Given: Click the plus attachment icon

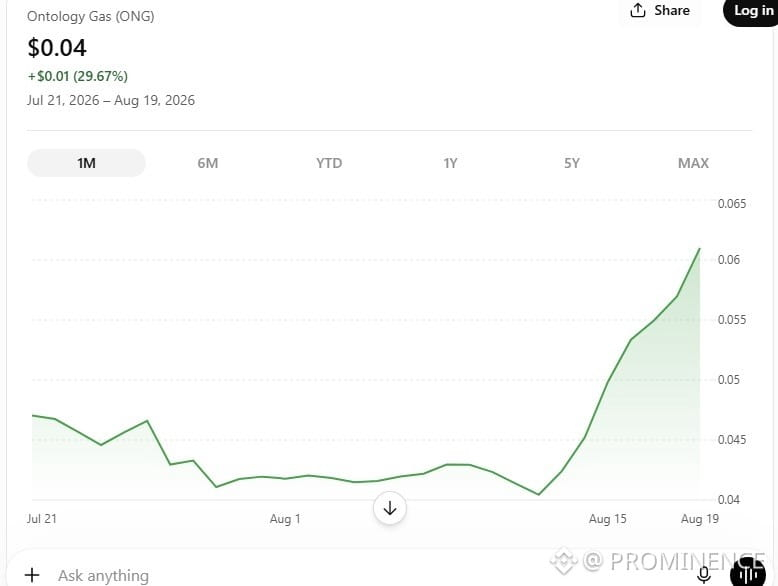Looking at the screenshot, I should [x=32, y=575].
